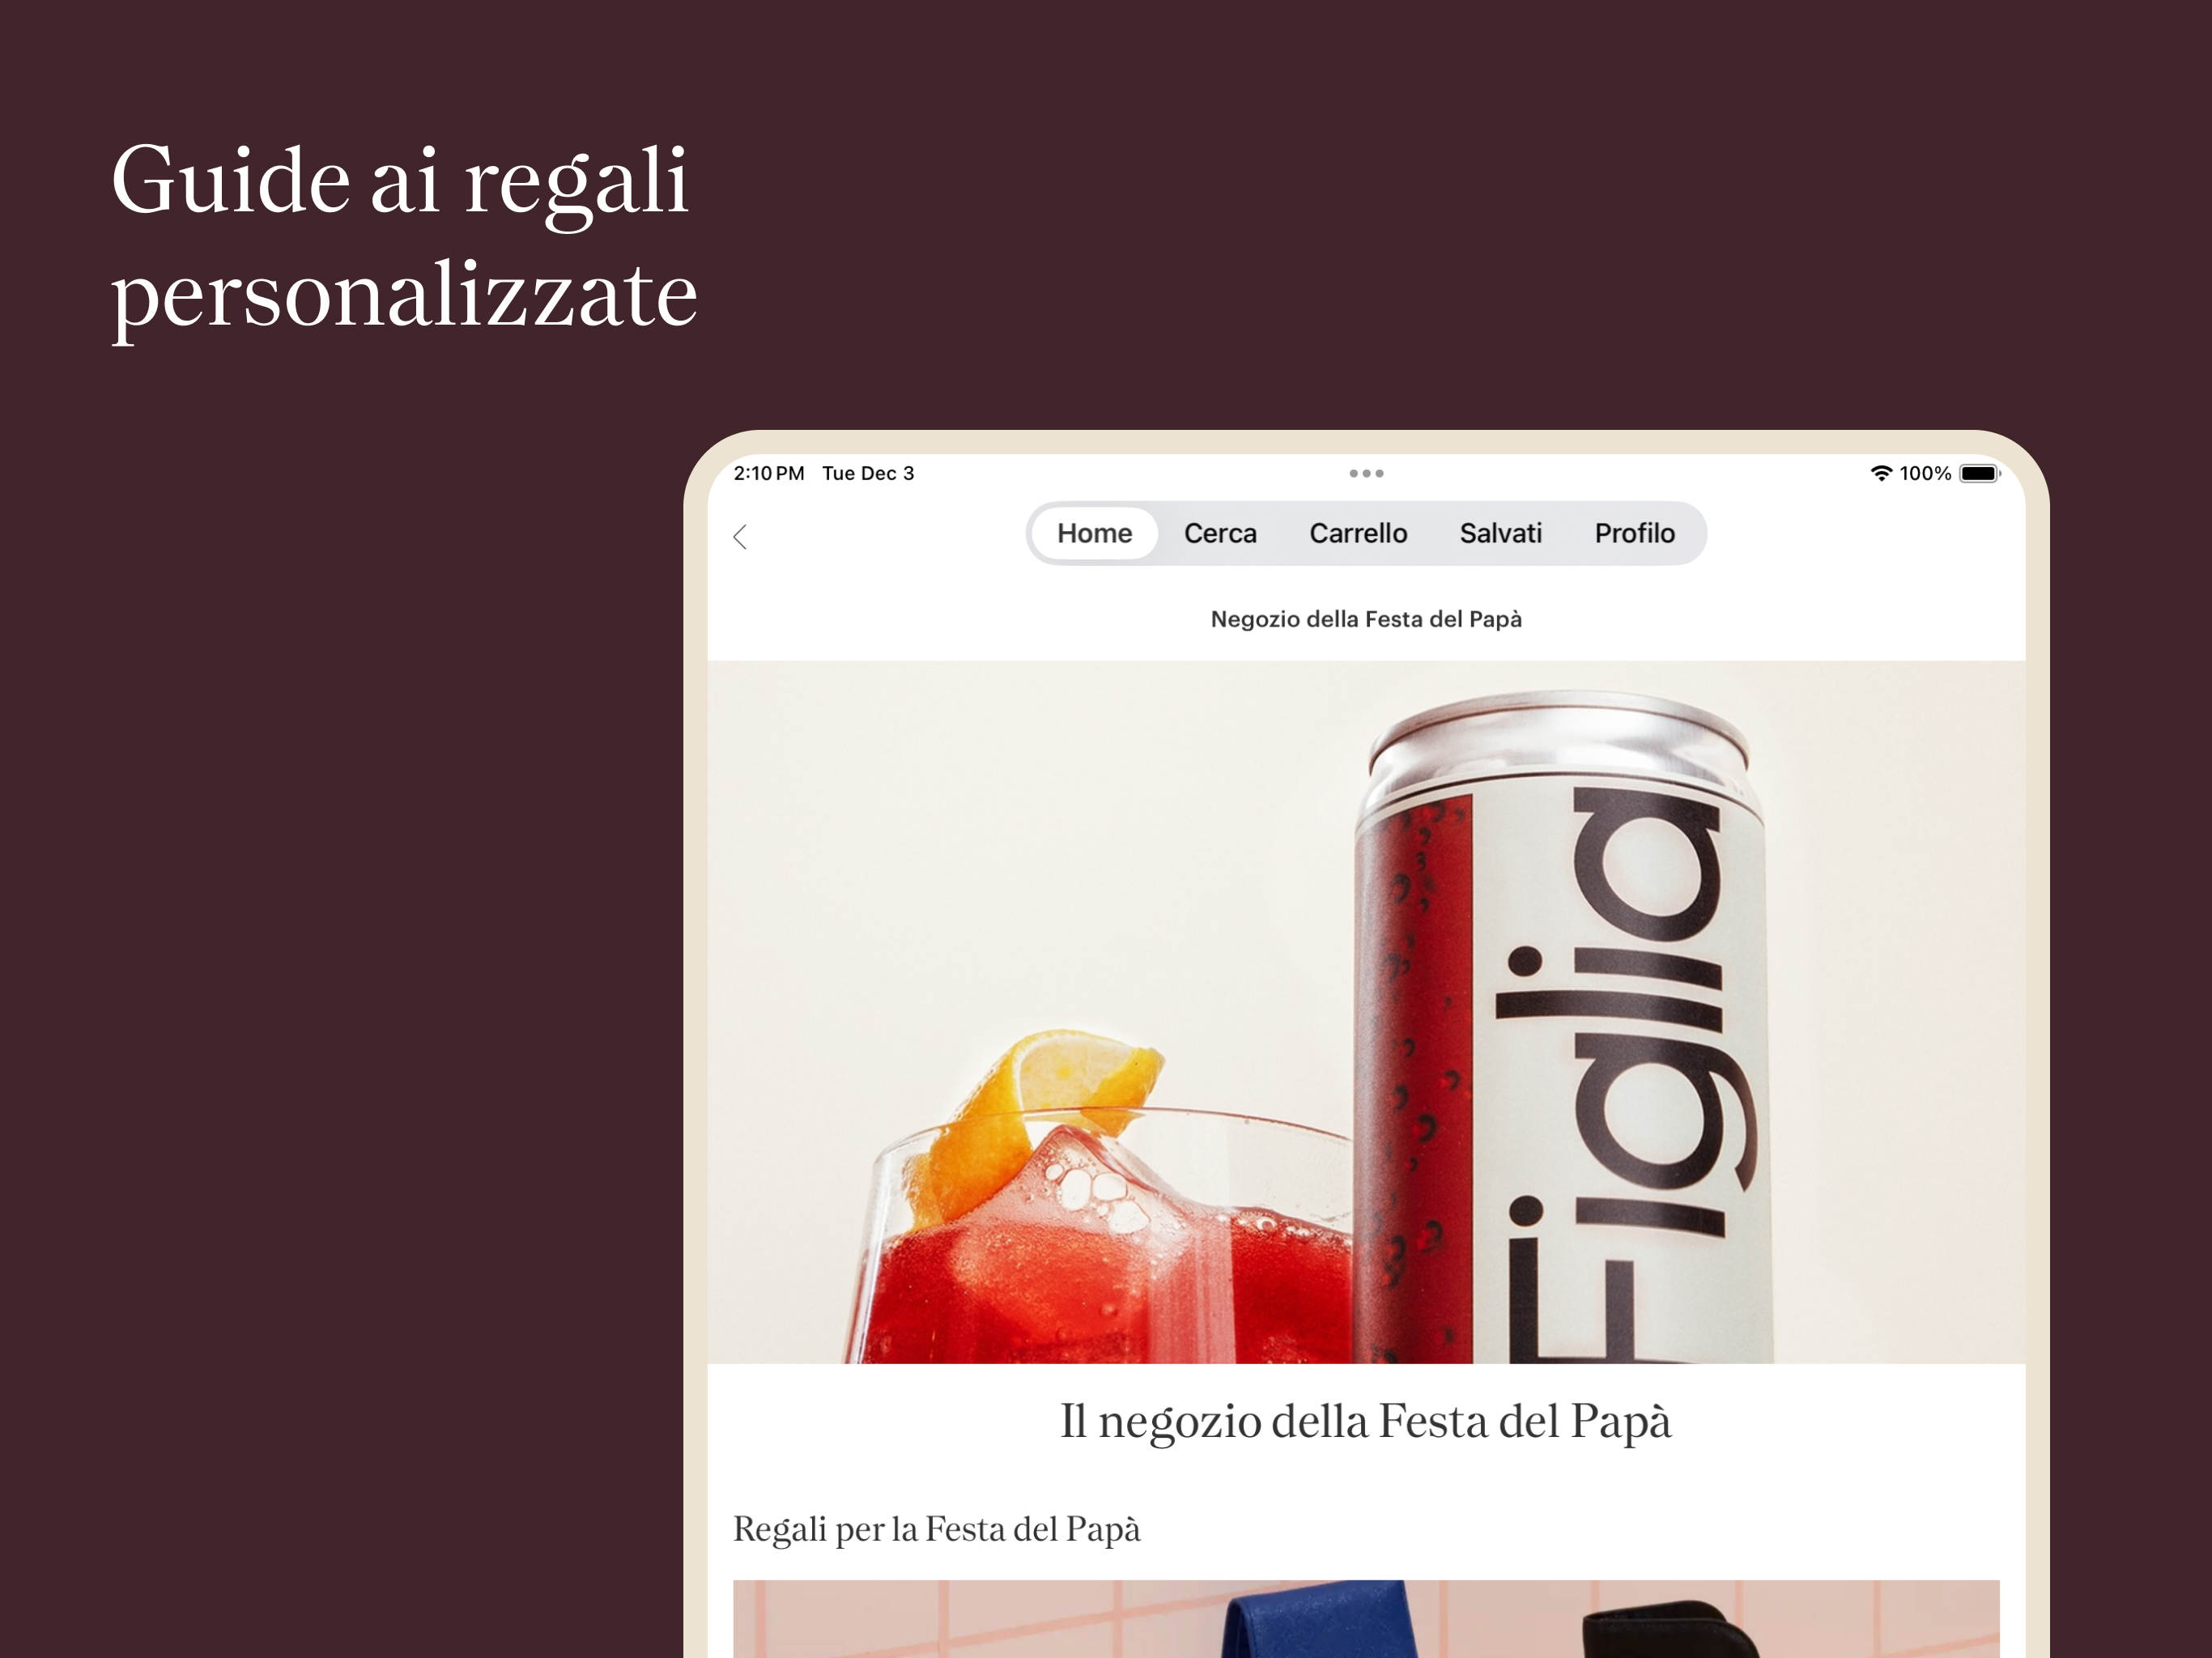Tap the gift product image below
Screen dimensions: 2212x1658
pos(1366,1619)
